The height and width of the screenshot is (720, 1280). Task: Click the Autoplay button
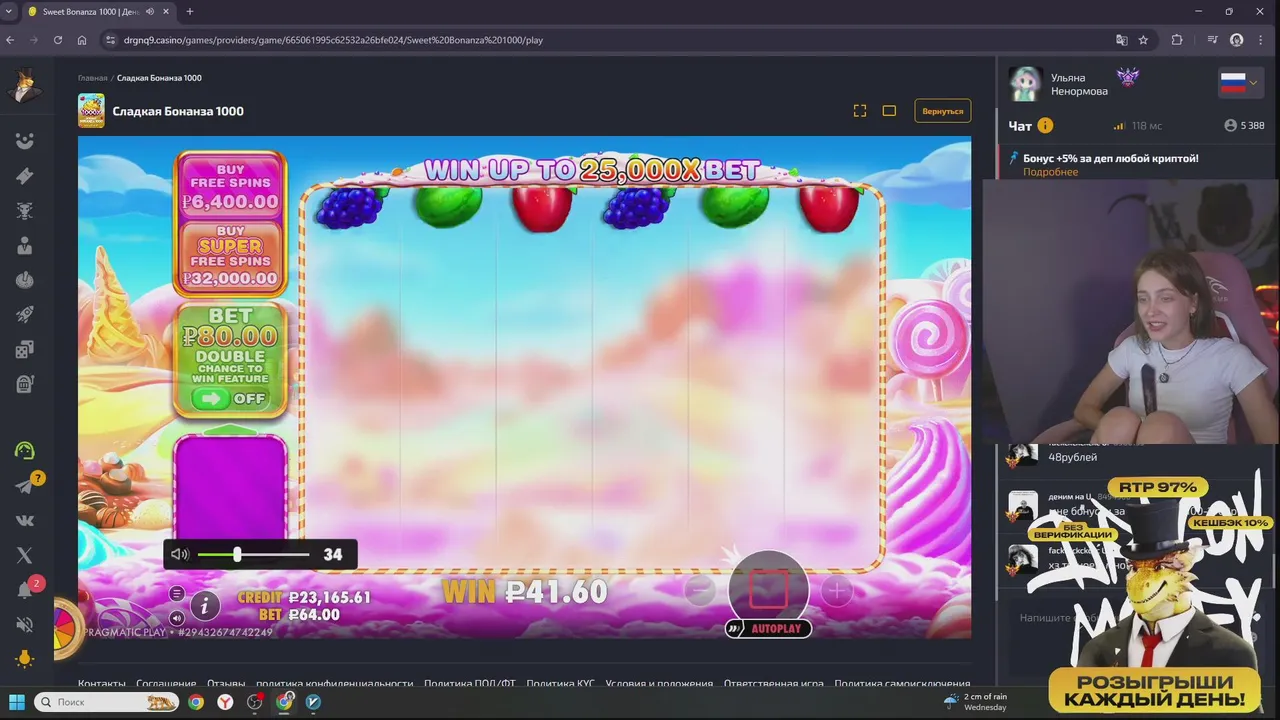point(768,628)
